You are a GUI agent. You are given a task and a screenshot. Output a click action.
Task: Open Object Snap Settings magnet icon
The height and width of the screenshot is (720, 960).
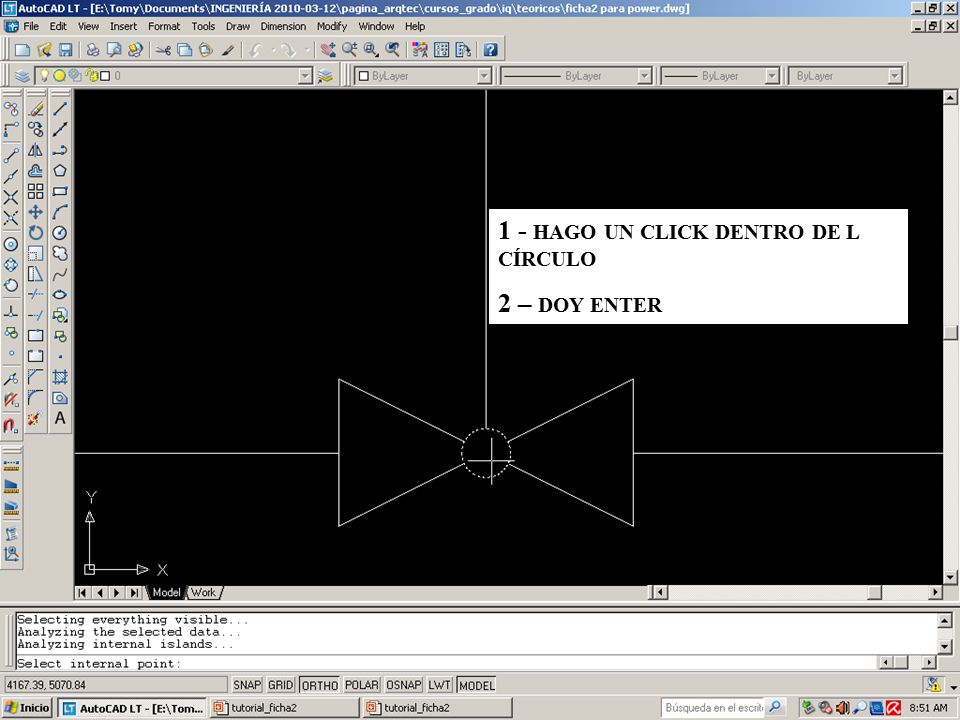click(x=11, y=424)
